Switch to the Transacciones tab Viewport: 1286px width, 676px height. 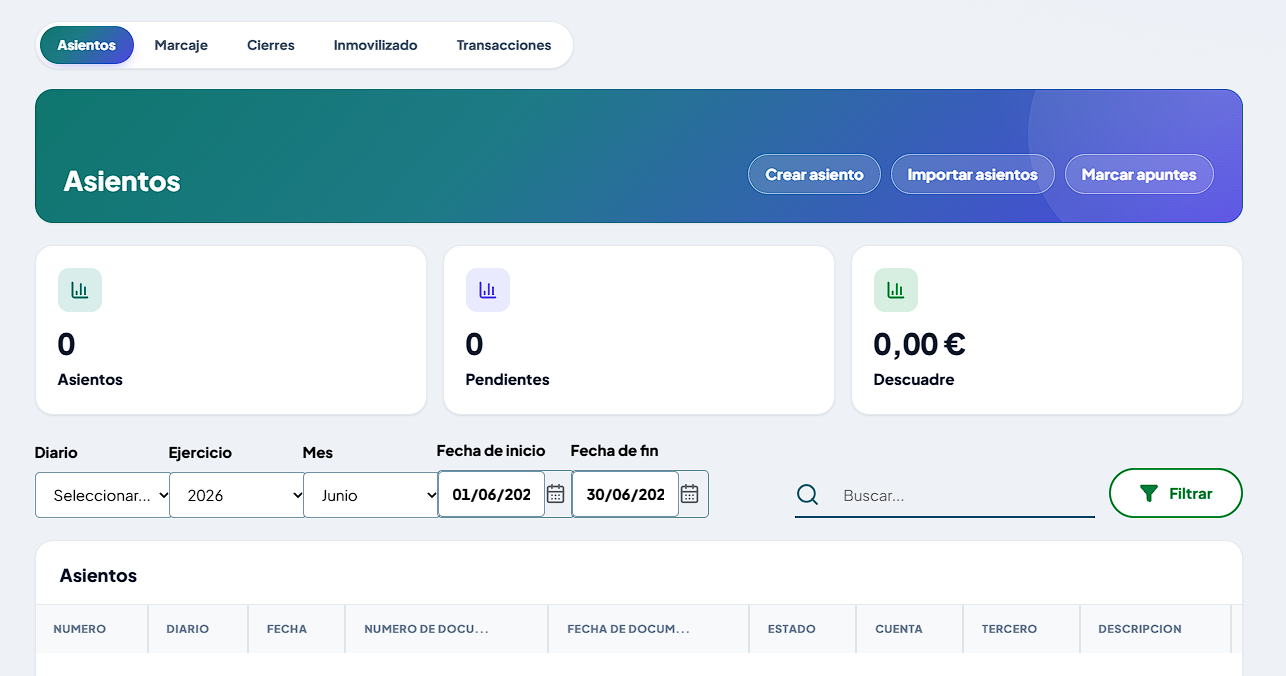(x=504, y=45)
